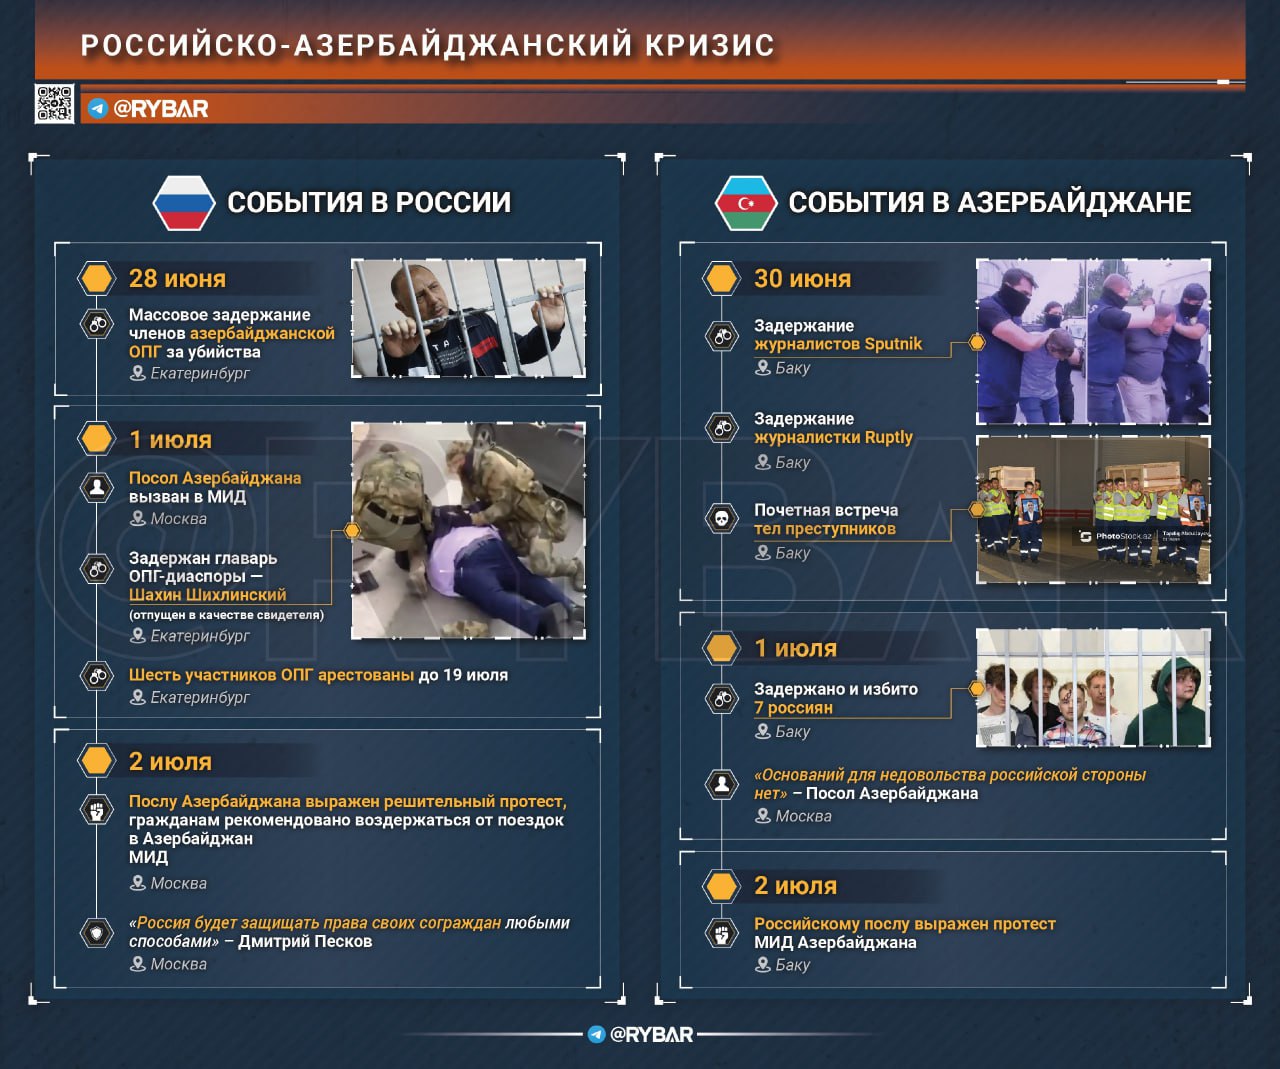Image resolution: width=1280 pixels, height=1069 pixels.
Task: Click the QR code in the header
Action: [x=54, y=104]
